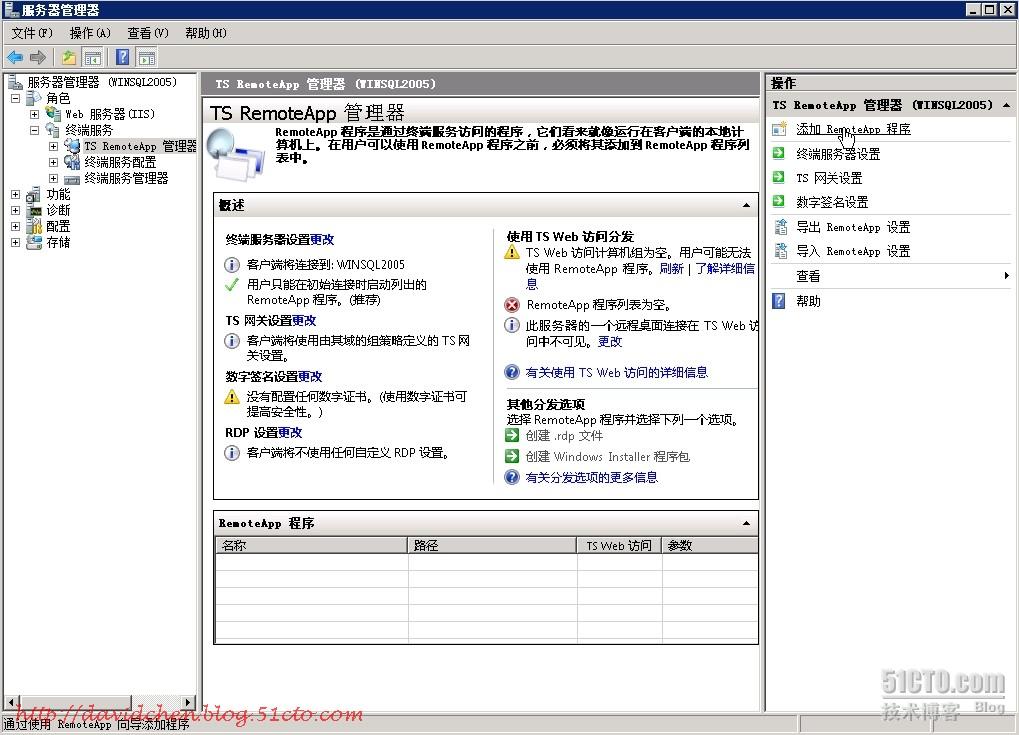Click the Web 服务器 (IIS) tree icon
1019x735 pixels.
53,114
